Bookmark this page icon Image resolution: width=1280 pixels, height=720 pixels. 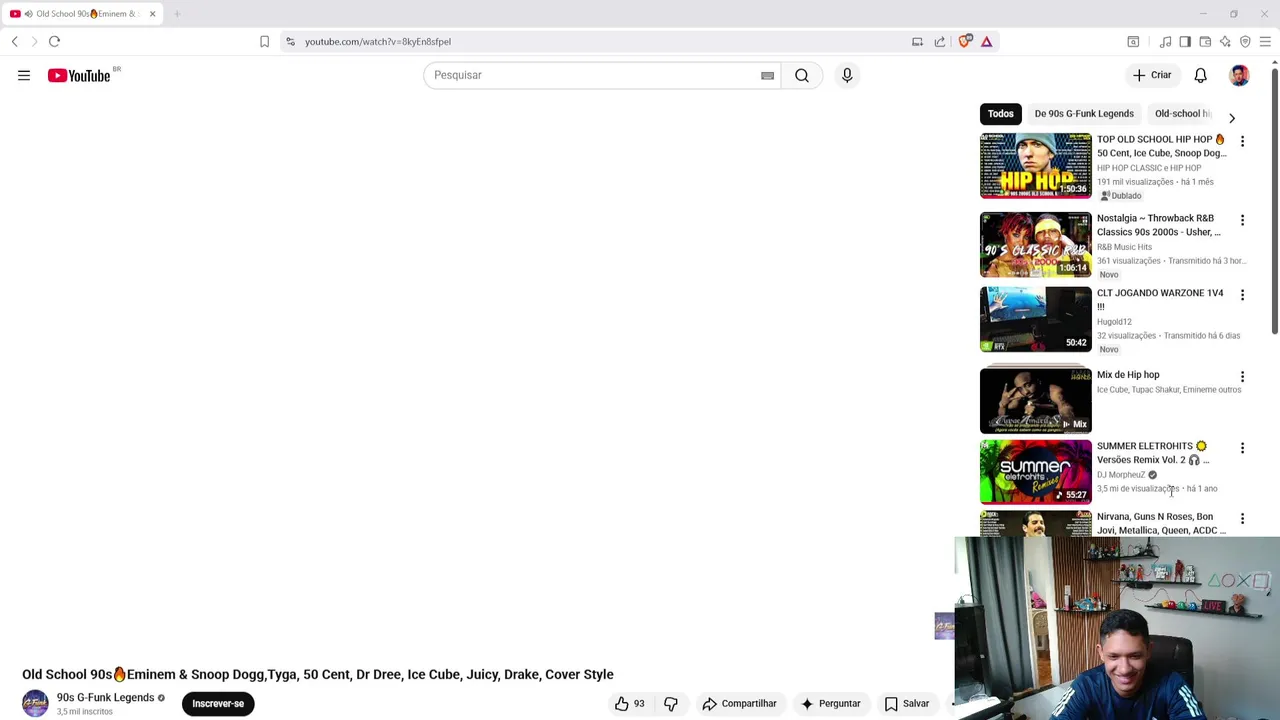pyautogui.click(x=264, y=41)
